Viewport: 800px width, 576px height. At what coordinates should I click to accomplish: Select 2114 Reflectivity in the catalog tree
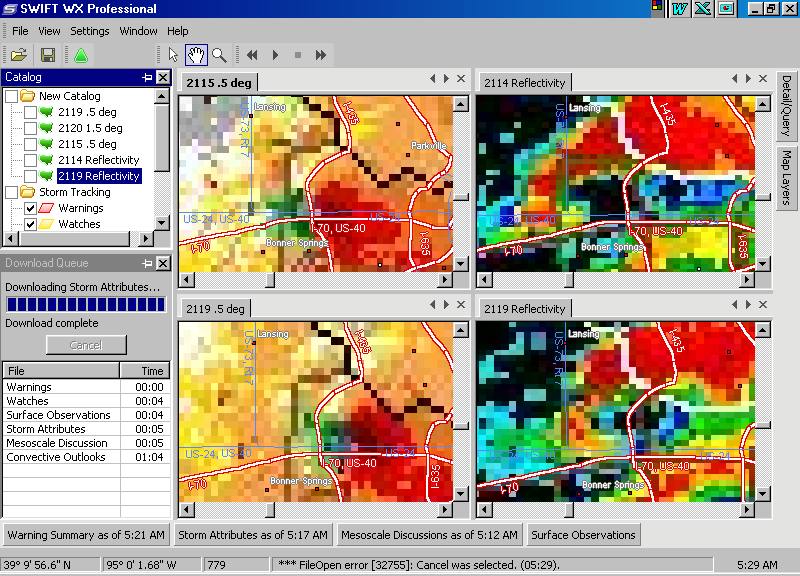tap(98, 160)
